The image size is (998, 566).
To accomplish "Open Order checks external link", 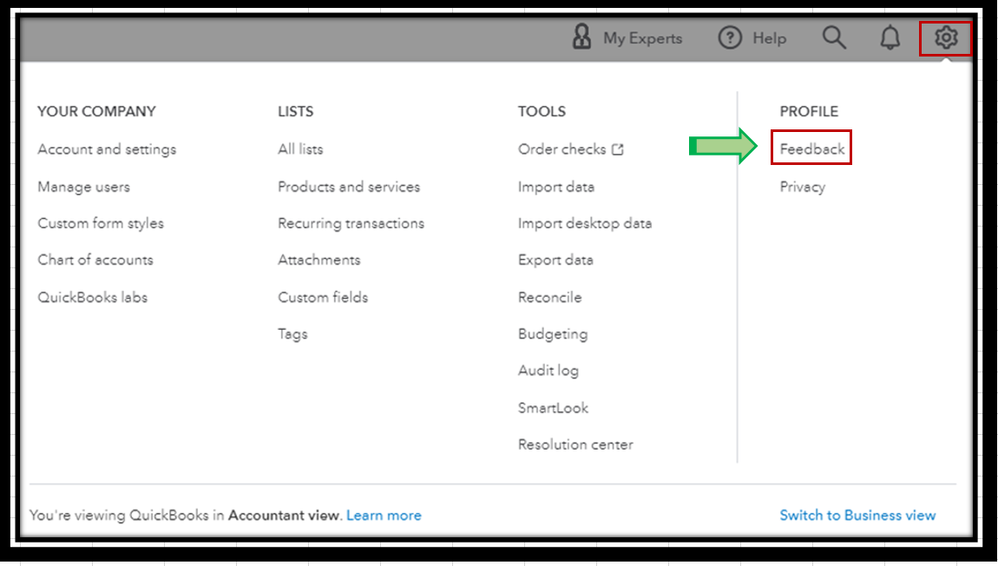I will [570, 149].
